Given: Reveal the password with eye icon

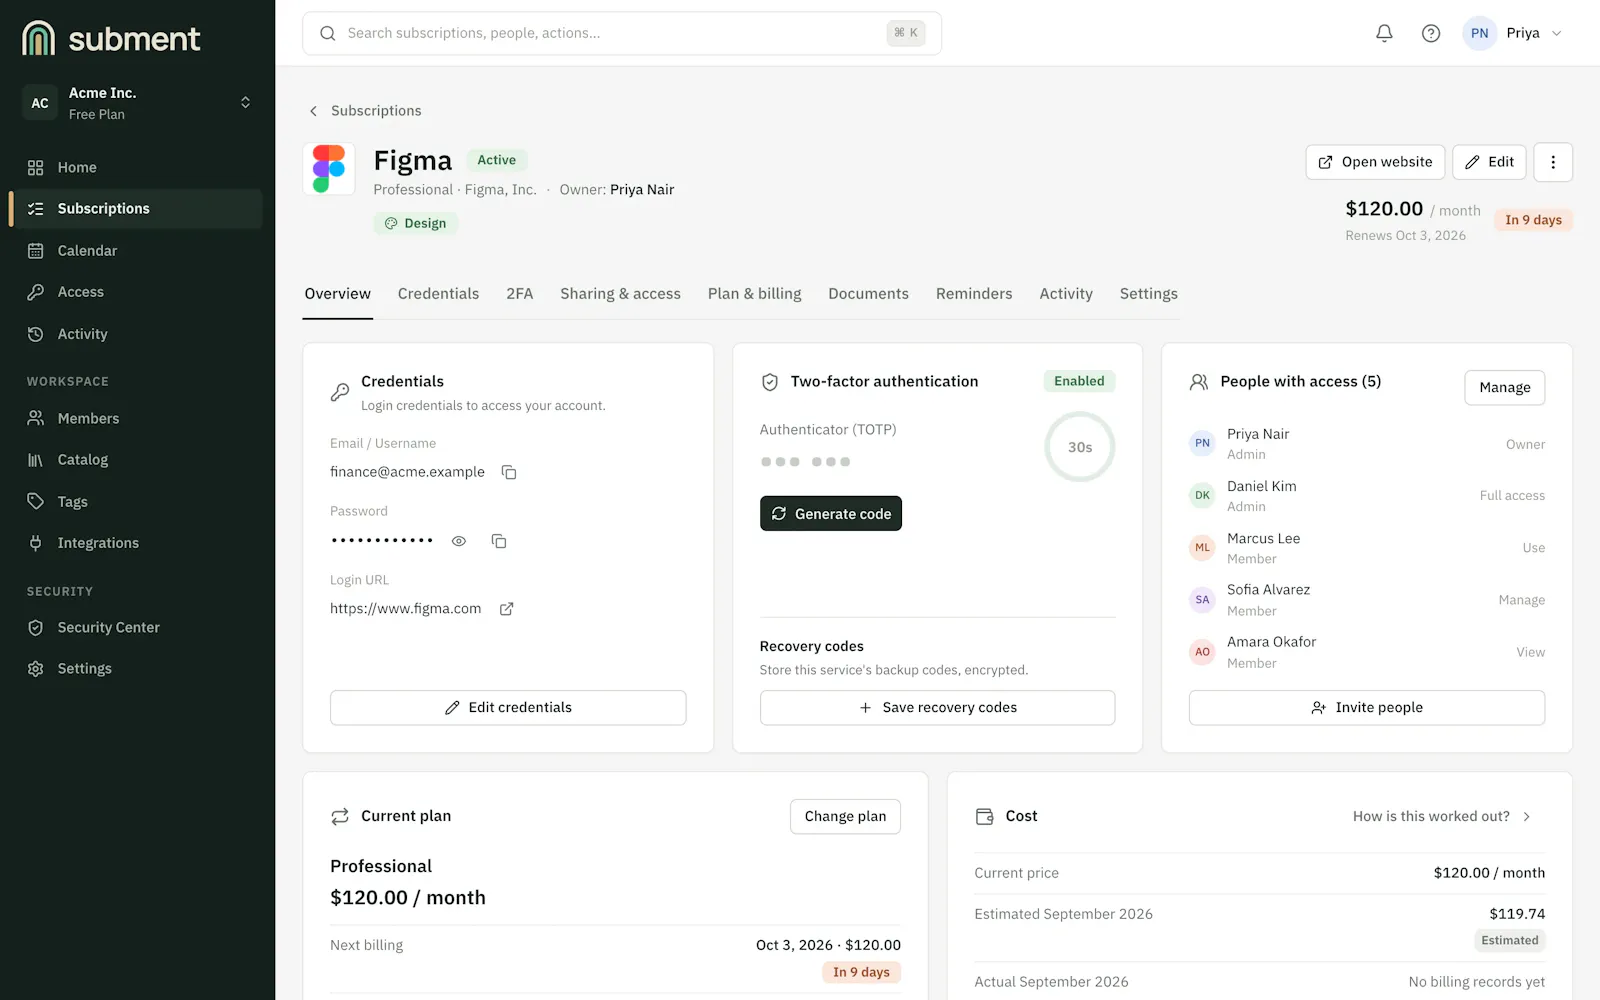Looking at the screenshot, I should 459,541.
